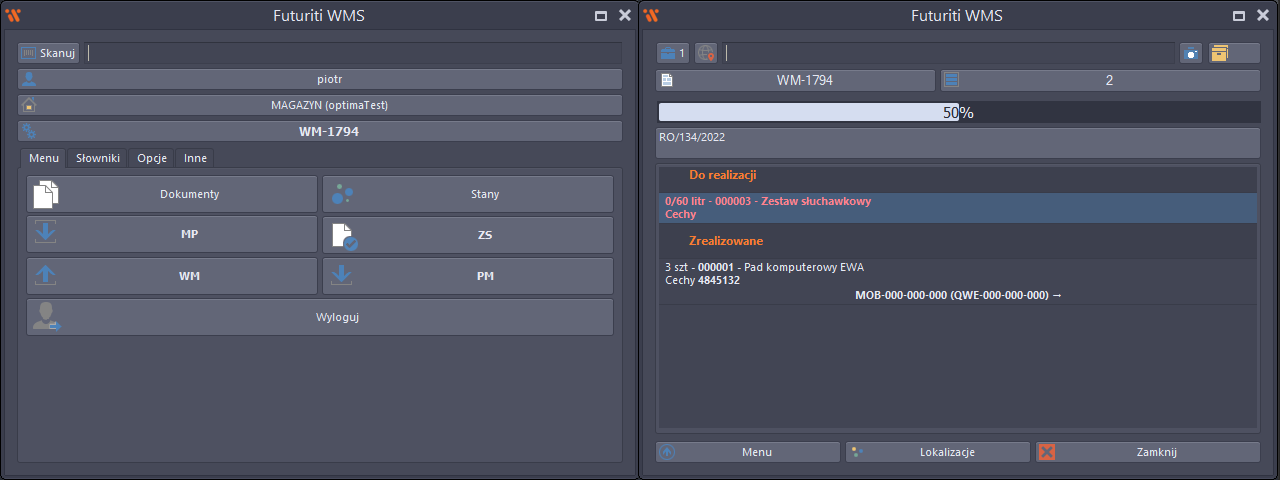Open Dokumenty from the main menu
Screen dimensions: 1280x480
(x=172, y=194)
